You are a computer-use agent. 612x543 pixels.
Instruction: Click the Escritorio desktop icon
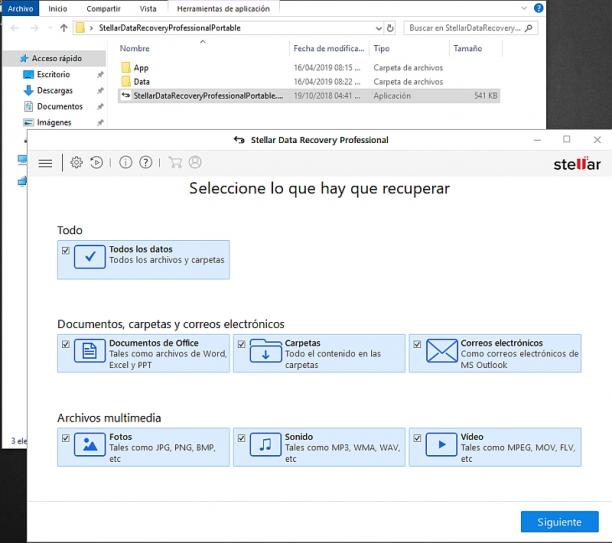(28, 75)
